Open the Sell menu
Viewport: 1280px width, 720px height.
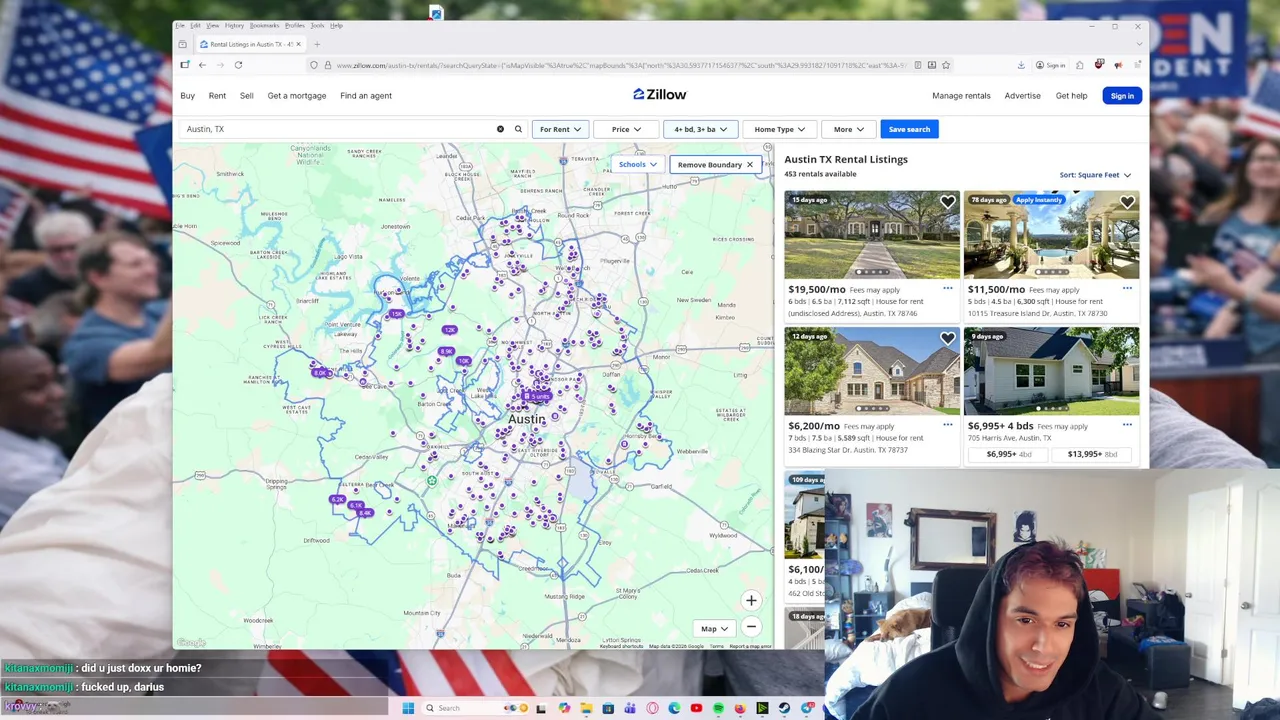coord(246,96)
